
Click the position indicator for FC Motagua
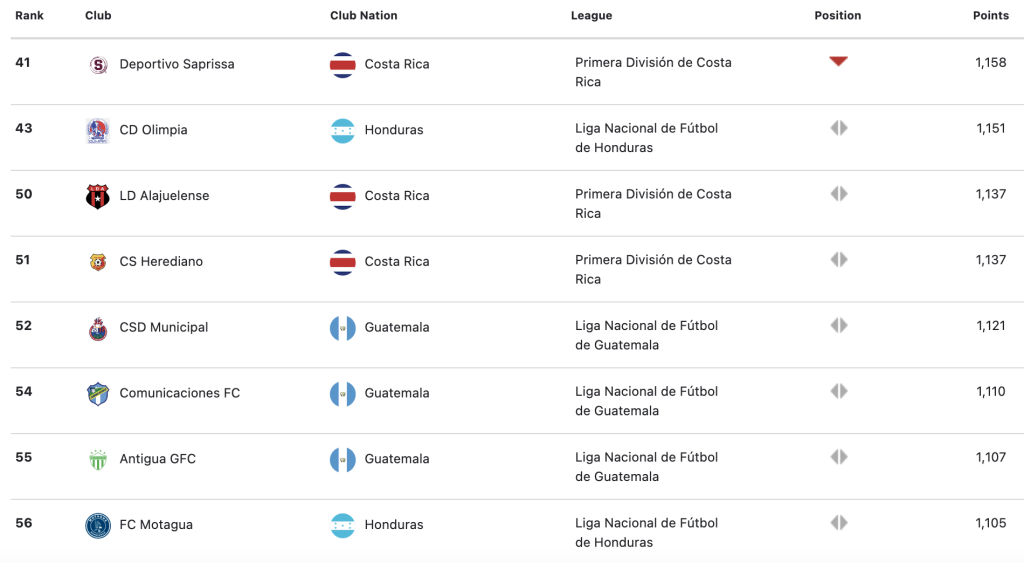coord(839,523)
